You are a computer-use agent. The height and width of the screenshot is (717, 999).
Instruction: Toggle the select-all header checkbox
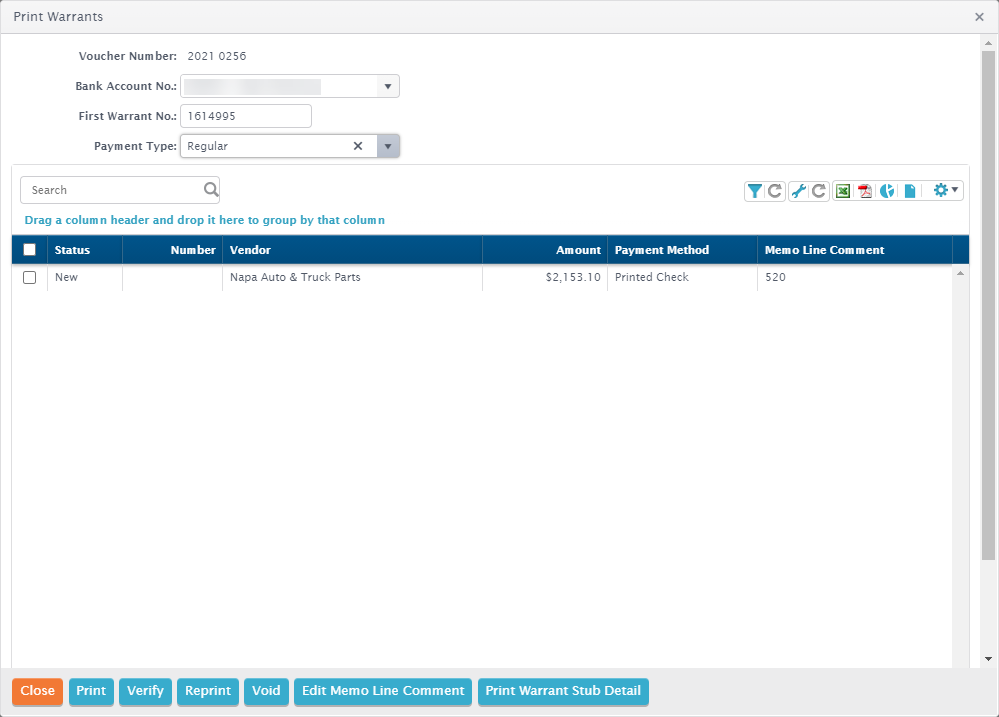pos(29,250)
